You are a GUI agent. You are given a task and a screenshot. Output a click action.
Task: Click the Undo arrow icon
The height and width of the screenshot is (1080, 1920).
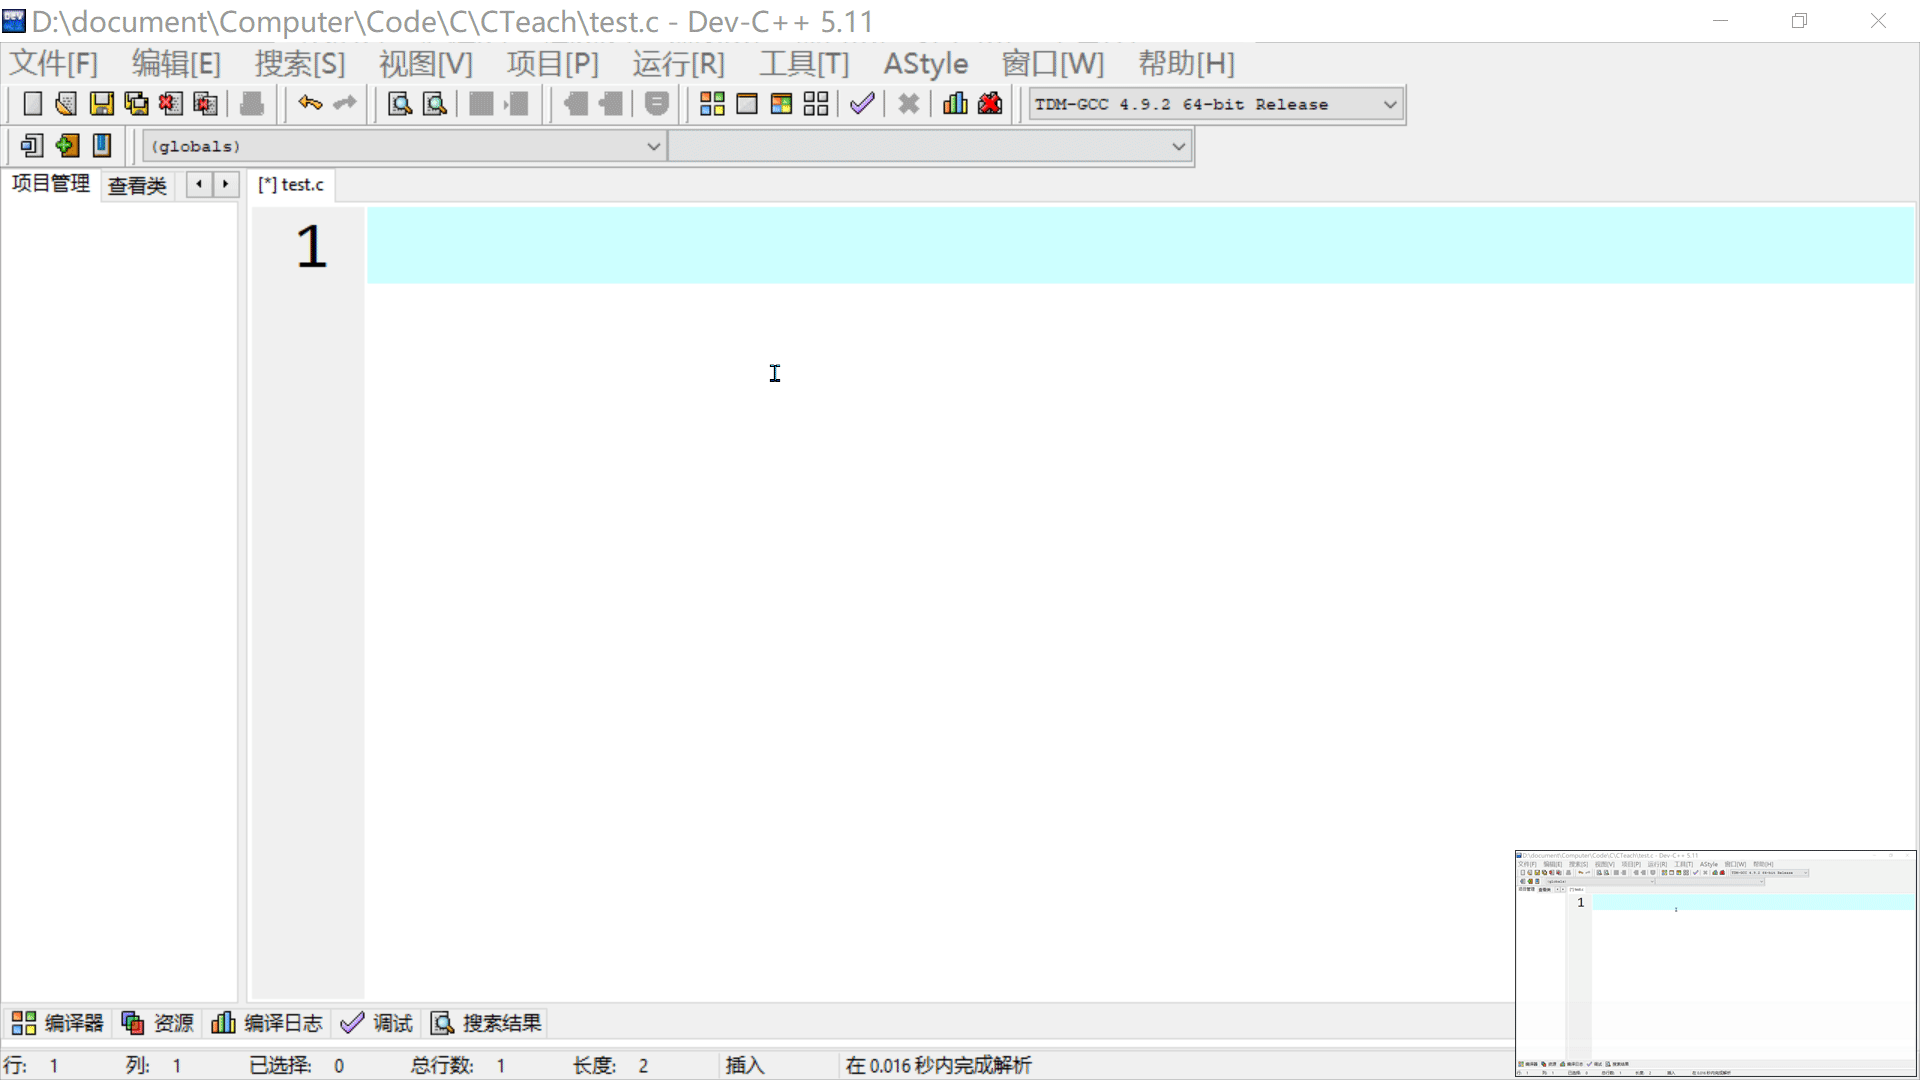(310, 104)
